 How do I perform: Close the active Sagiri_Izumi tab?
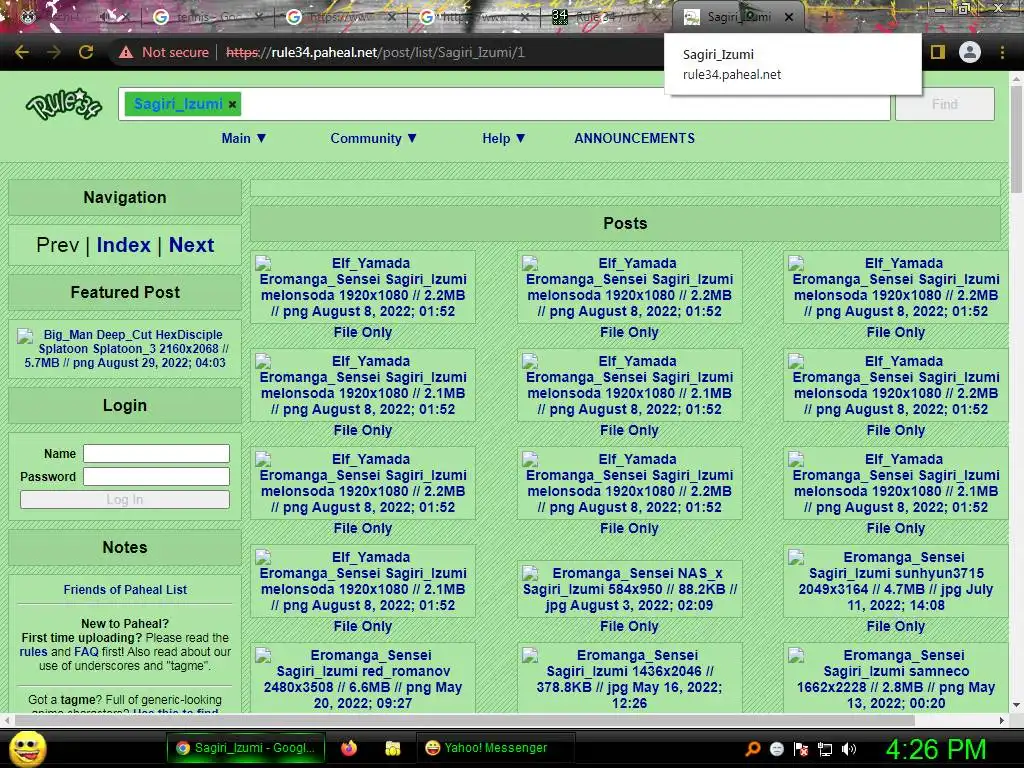tap(789, 17)
